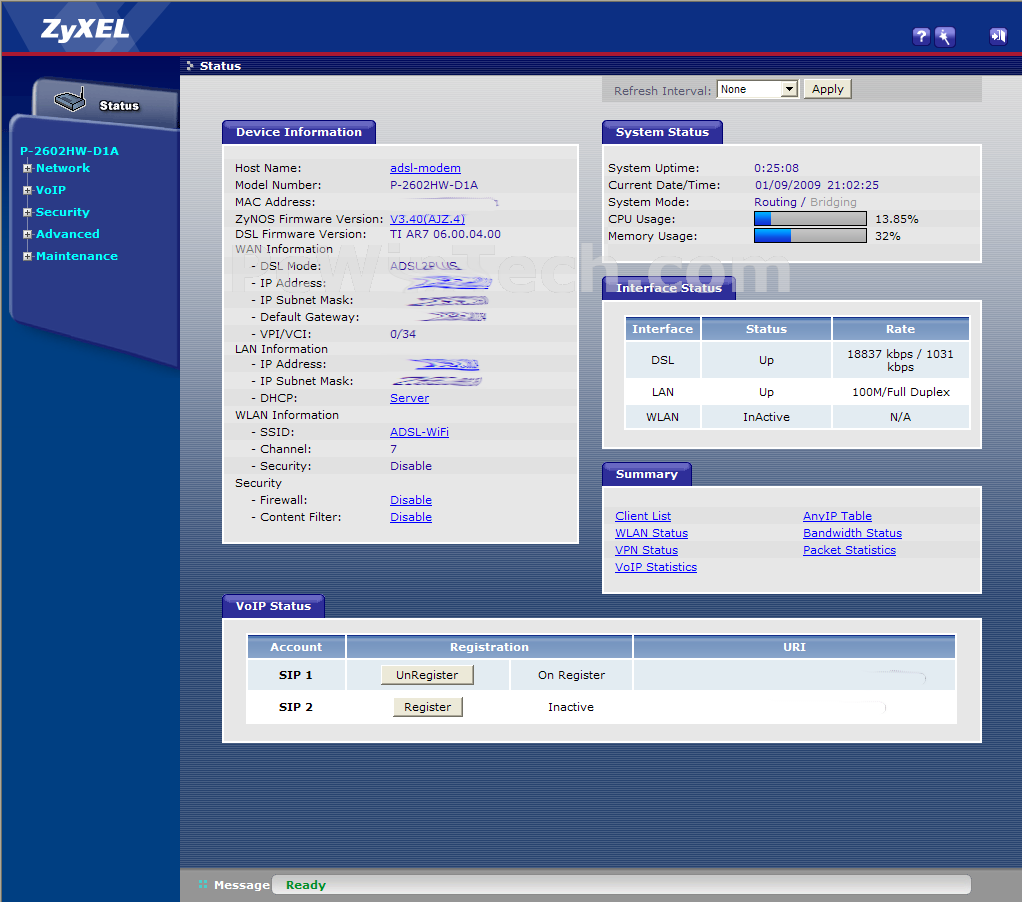Click the System Status panel header
This screenshot has width=1022, height=902.
tap(662, 132)
